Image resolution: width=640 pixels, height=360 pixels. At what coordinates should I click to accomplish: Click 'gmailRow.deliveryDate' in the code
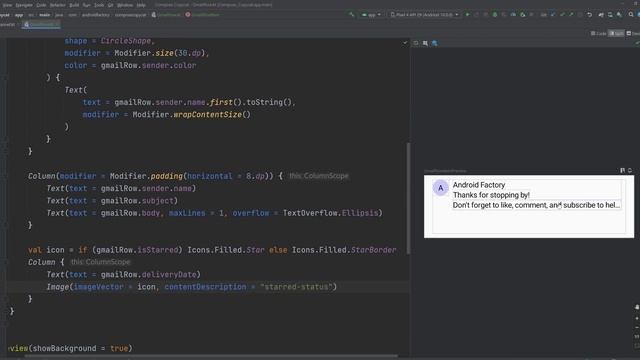(149, 275)
